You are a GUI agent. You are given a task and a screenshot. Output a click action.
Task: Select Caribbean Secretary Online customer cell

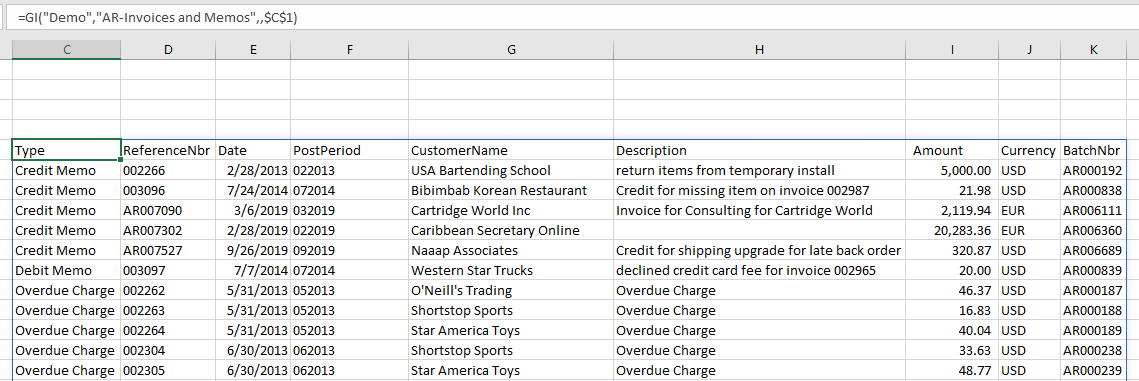click(x=511, y=231)
